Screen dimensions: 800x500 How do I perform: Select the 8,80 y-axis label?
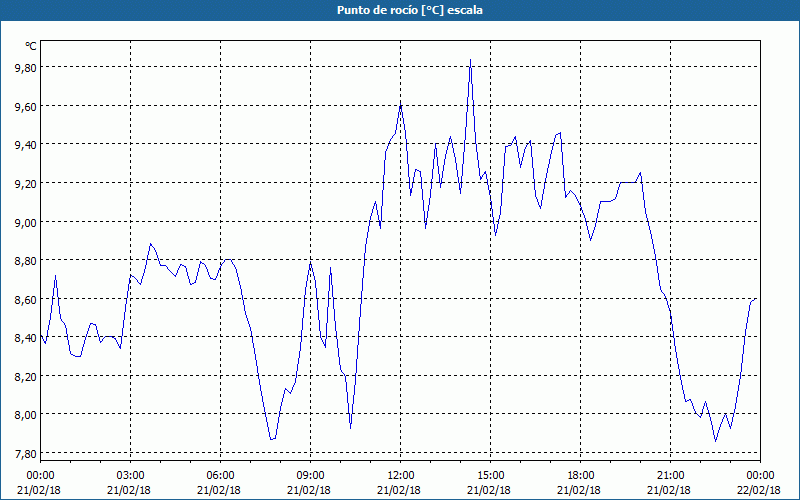26,260
